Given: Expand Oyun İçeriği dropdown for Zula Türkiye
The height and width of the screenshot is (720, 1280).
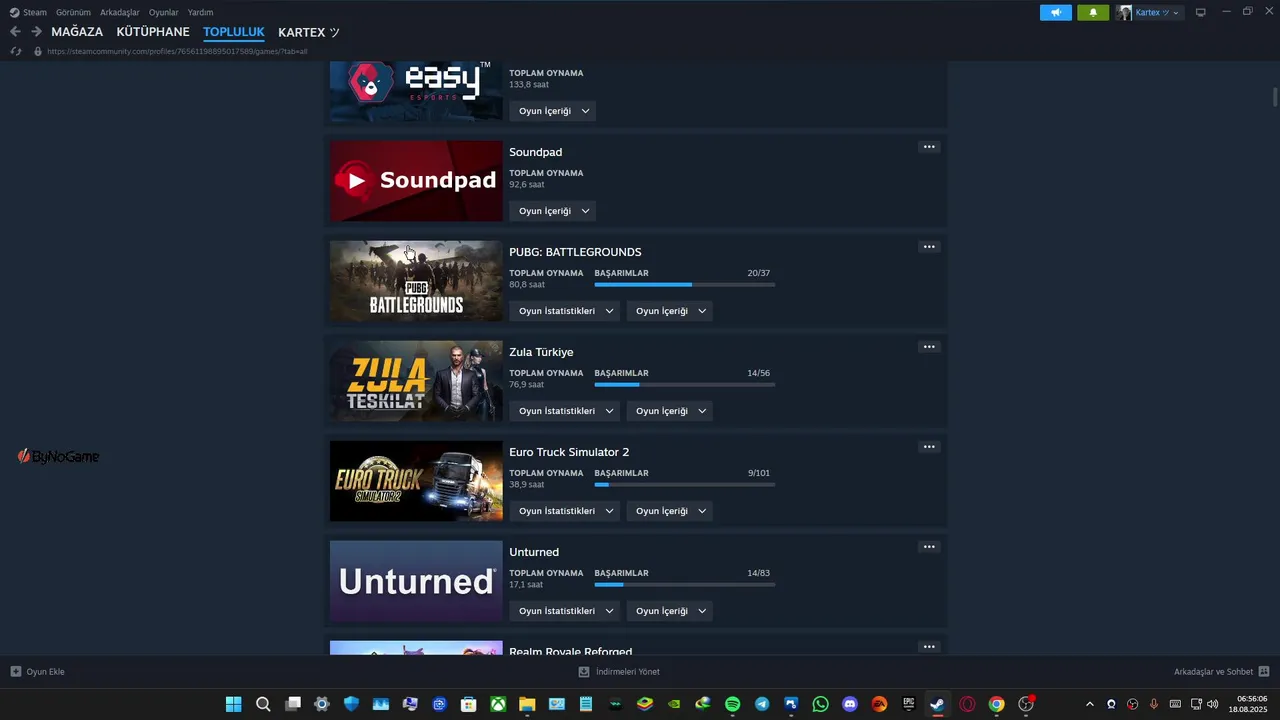Looking at the screenshot, I should click(669, 411).
